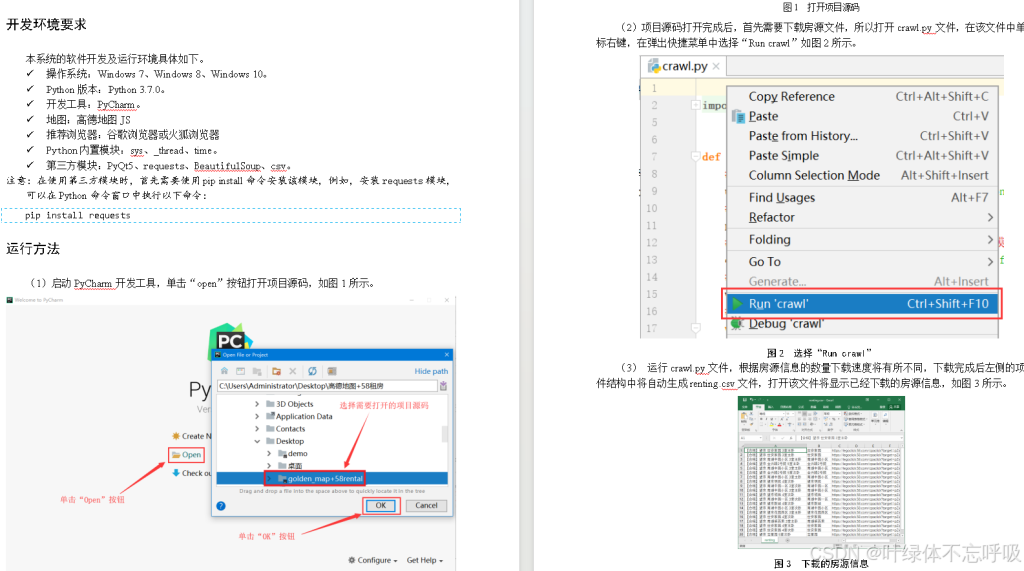Open the Go To submenu
Screen dimensions: 1024x571
(862, 261)
